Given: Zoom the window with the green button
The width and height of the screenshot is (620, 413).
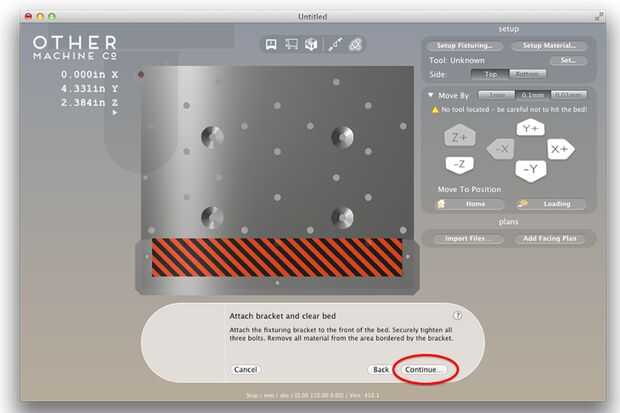Looking at the screenshot, I should coord(52,17).
